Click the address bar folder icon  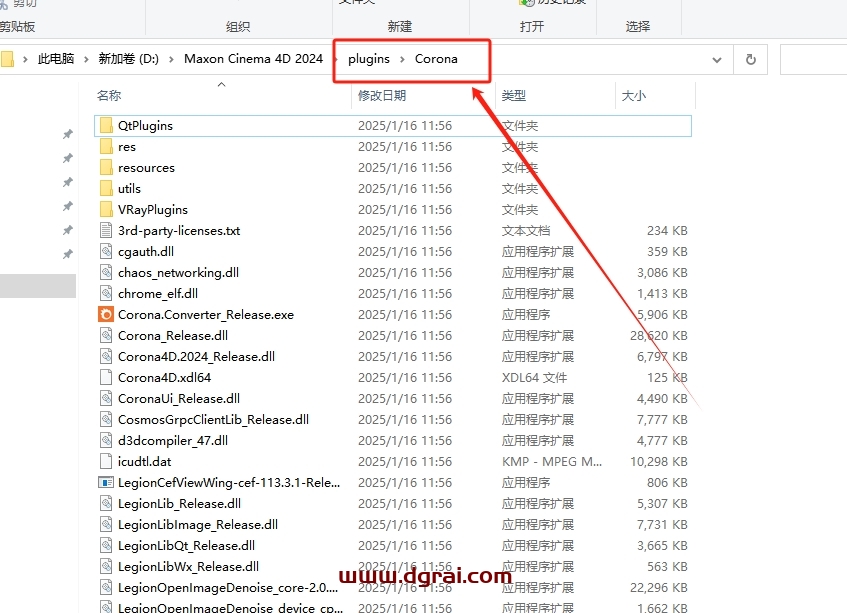tap(7, 59)
